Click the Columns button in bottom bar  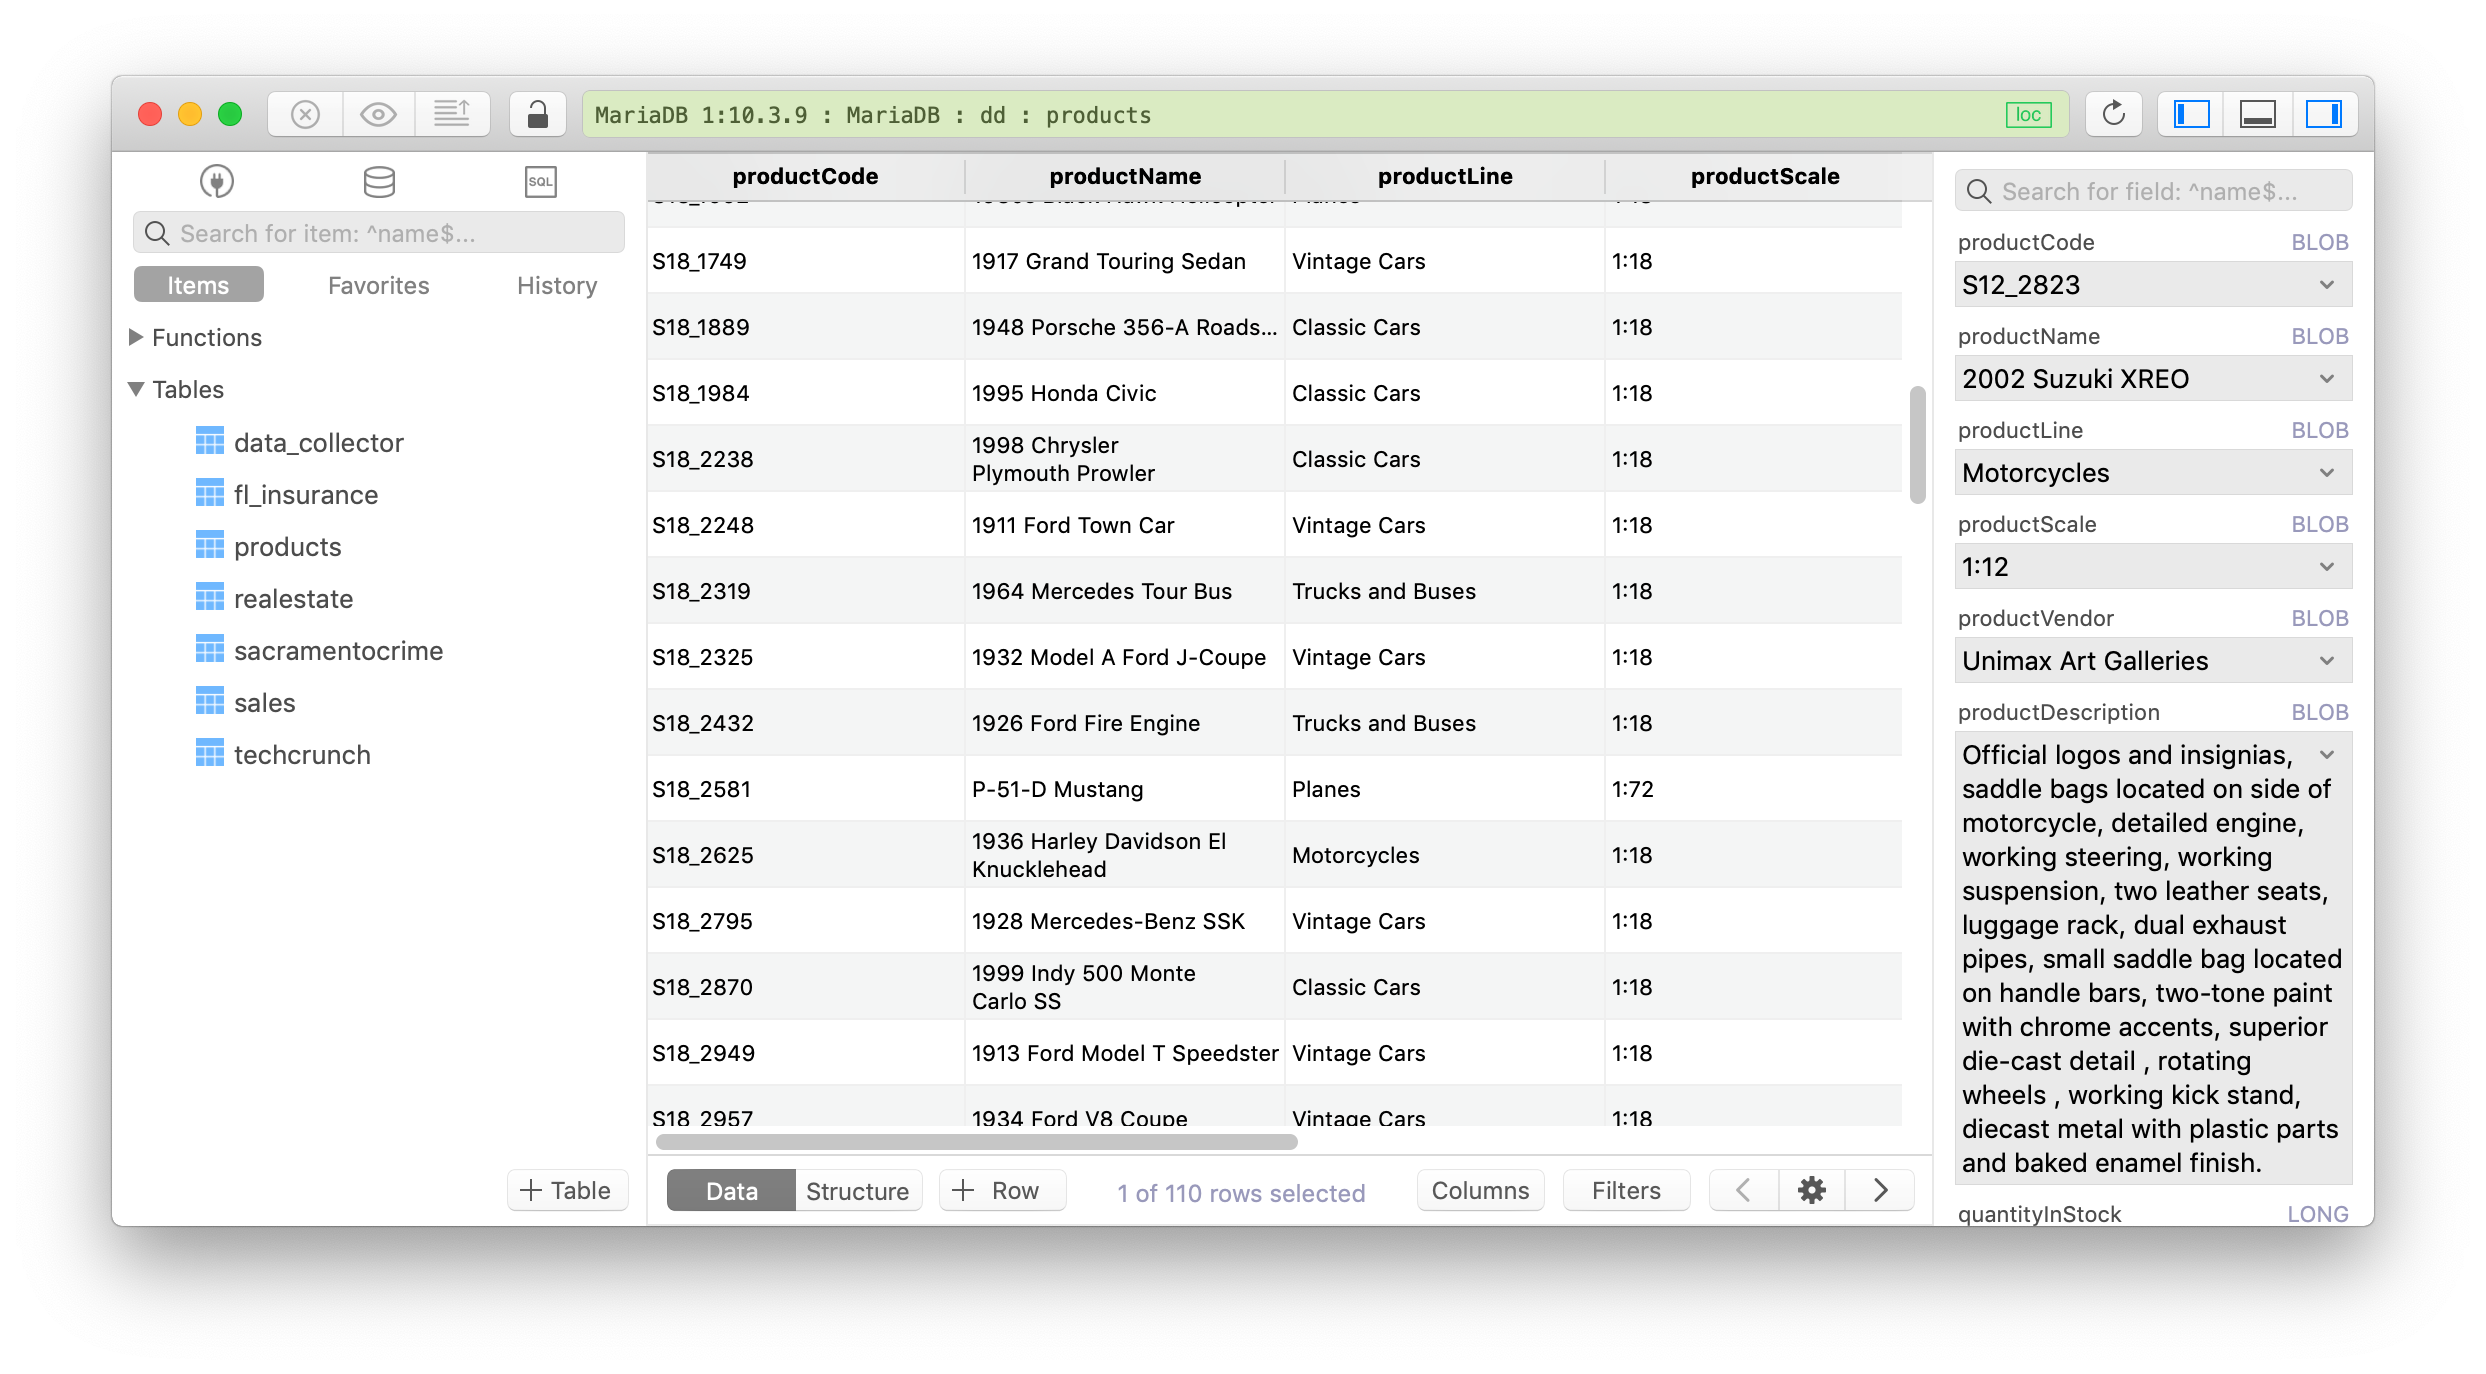1478,1190
